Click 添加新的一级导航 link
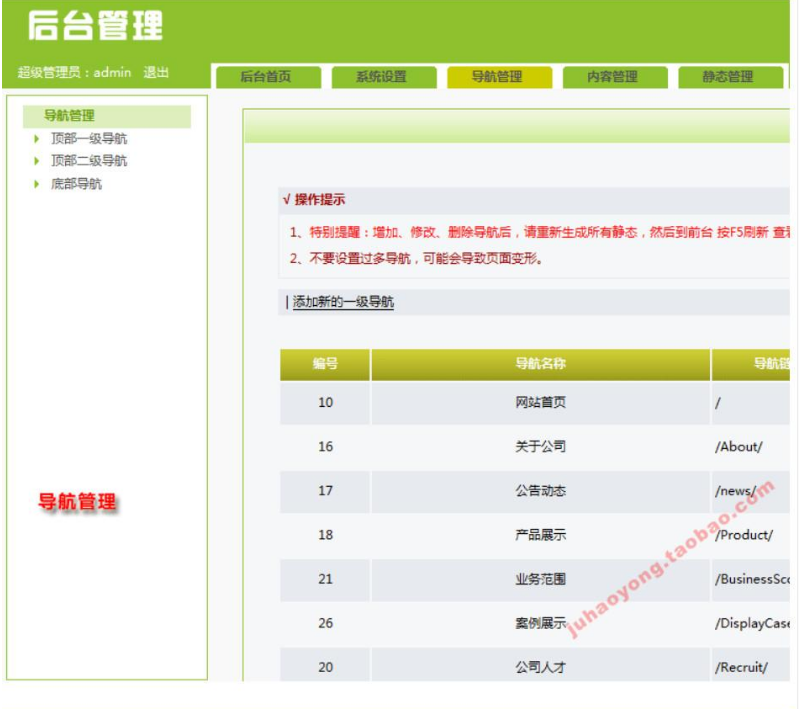 tap(343, 302)
